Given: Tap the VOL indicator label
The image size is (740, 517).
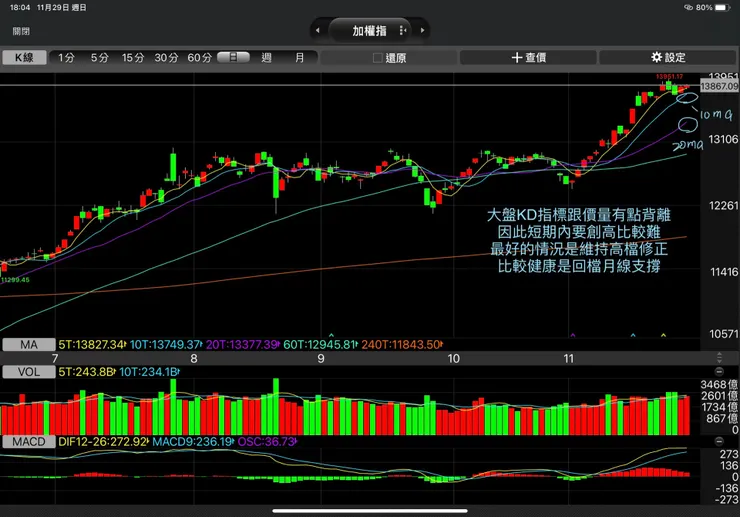Looking at the screenshot, I should (x=29, y=372).
